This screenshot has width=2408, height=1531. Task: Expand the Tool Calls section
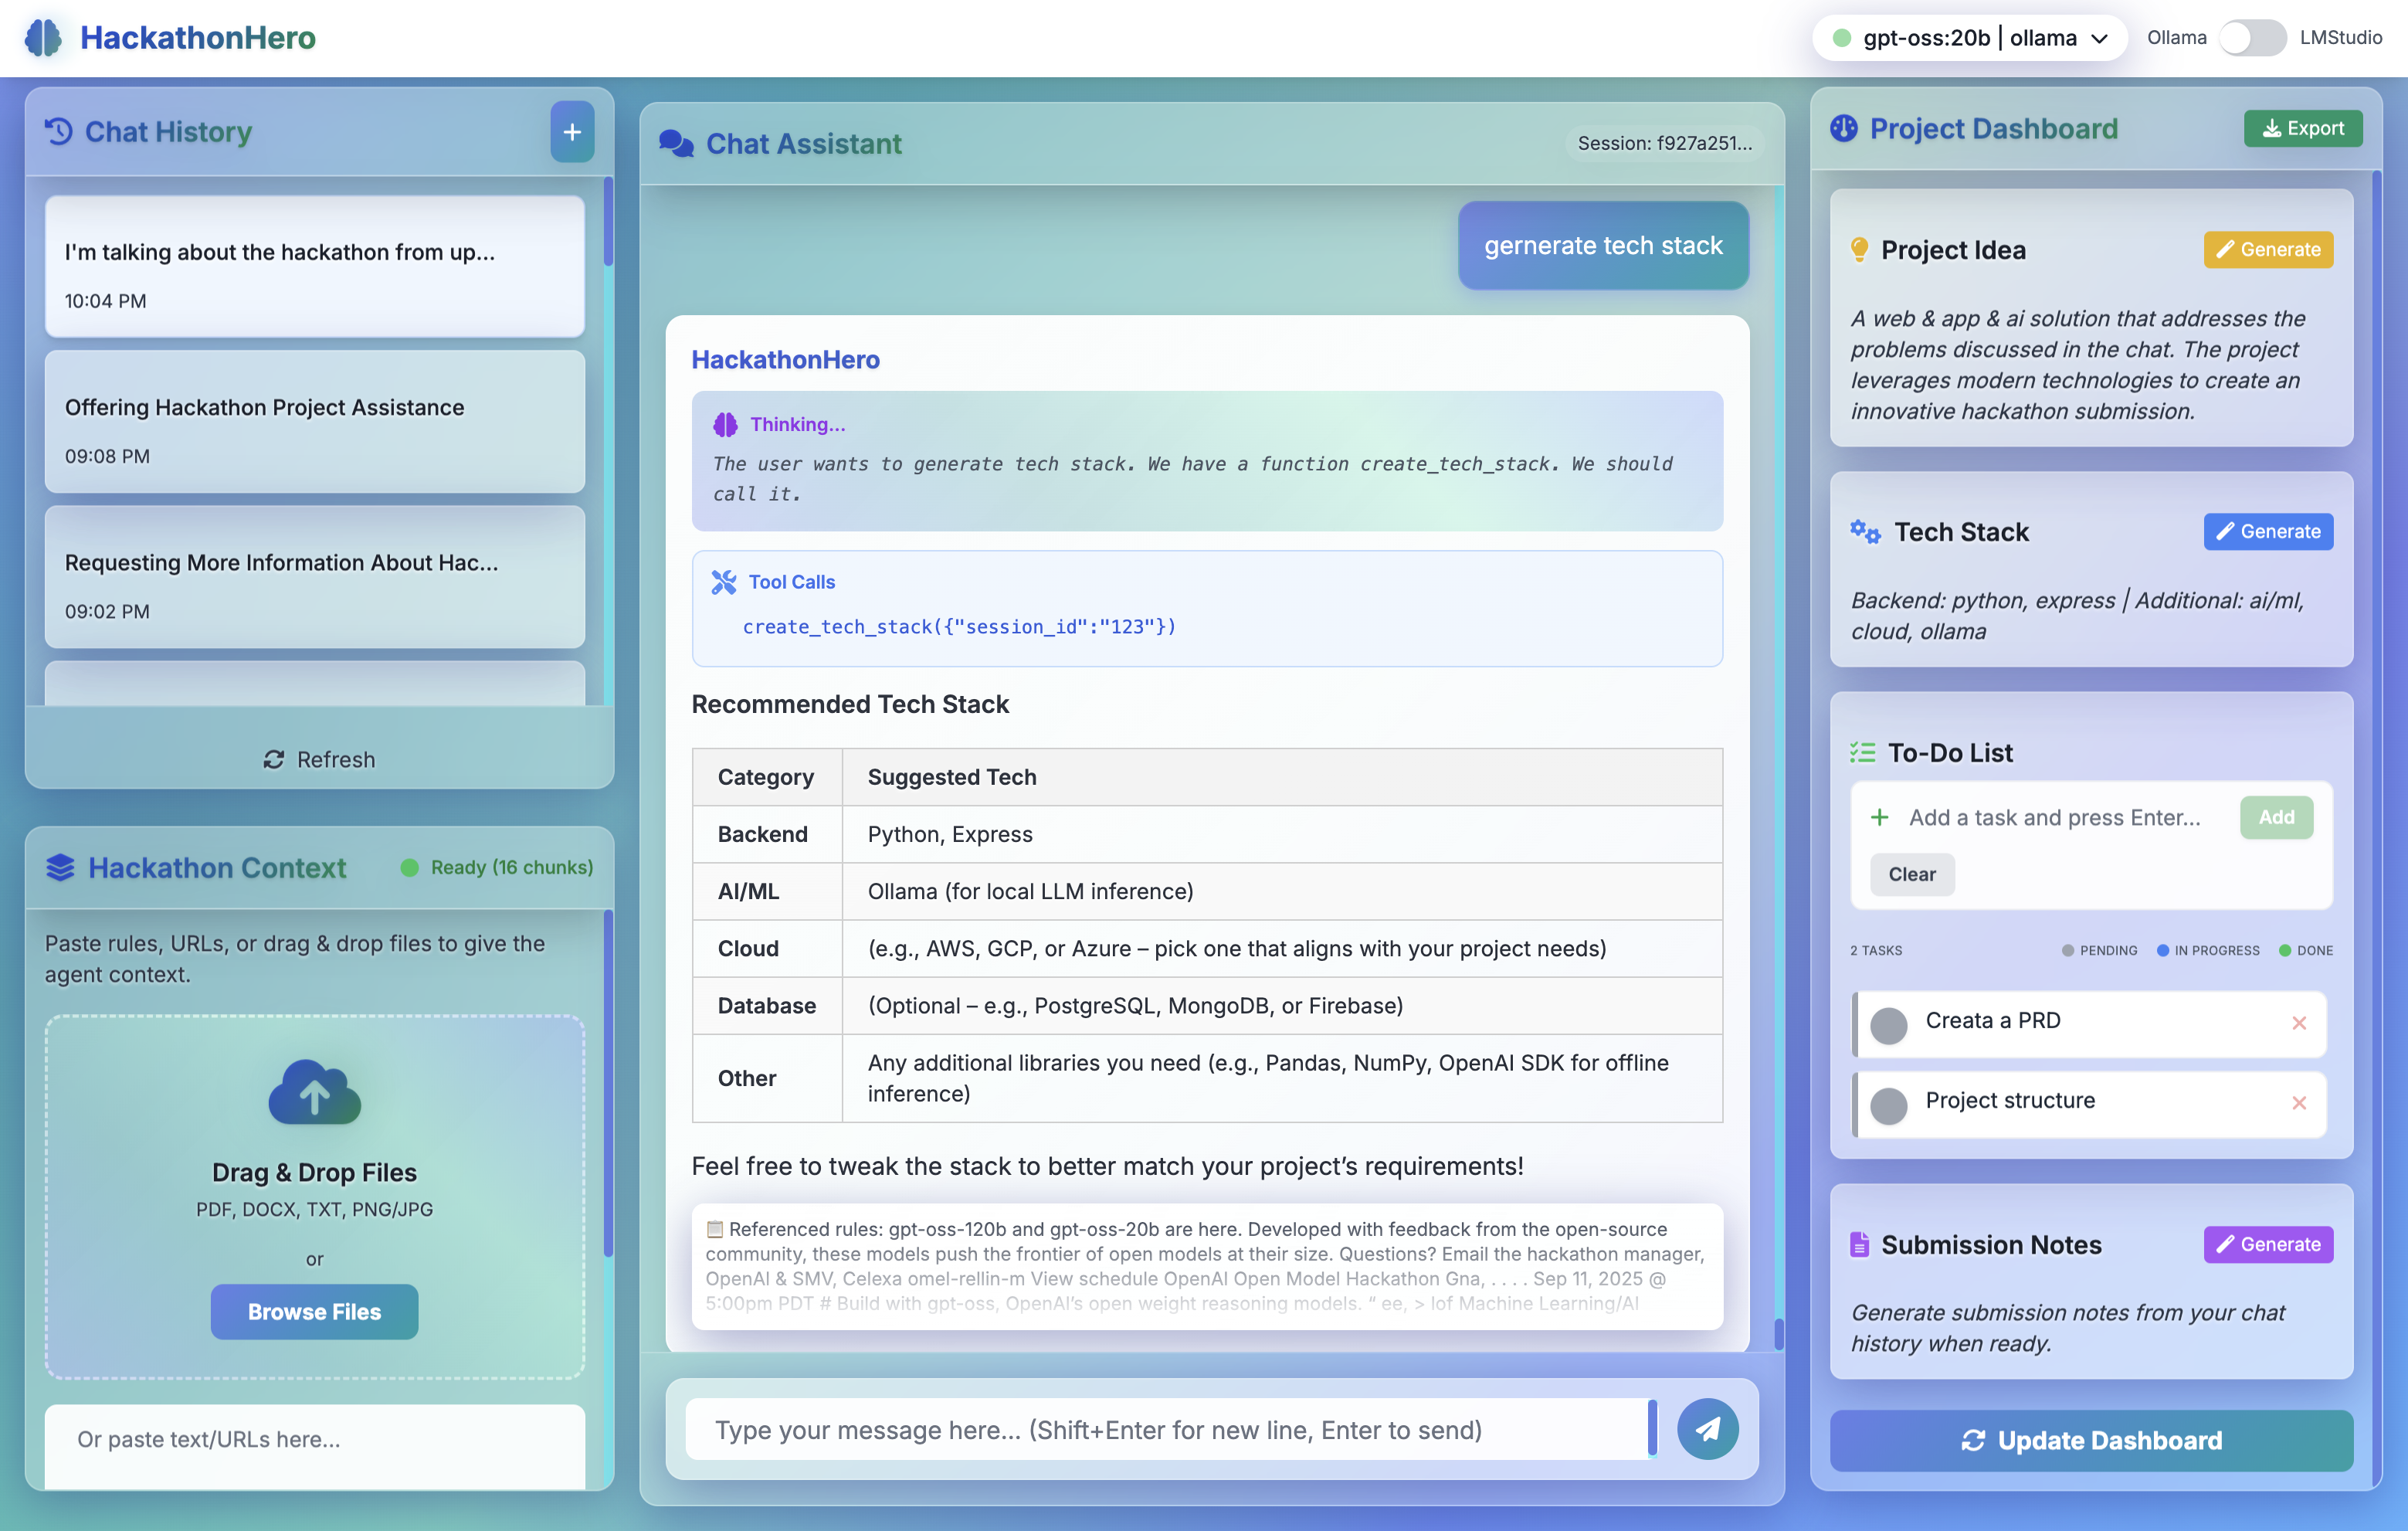click(791, 582)
